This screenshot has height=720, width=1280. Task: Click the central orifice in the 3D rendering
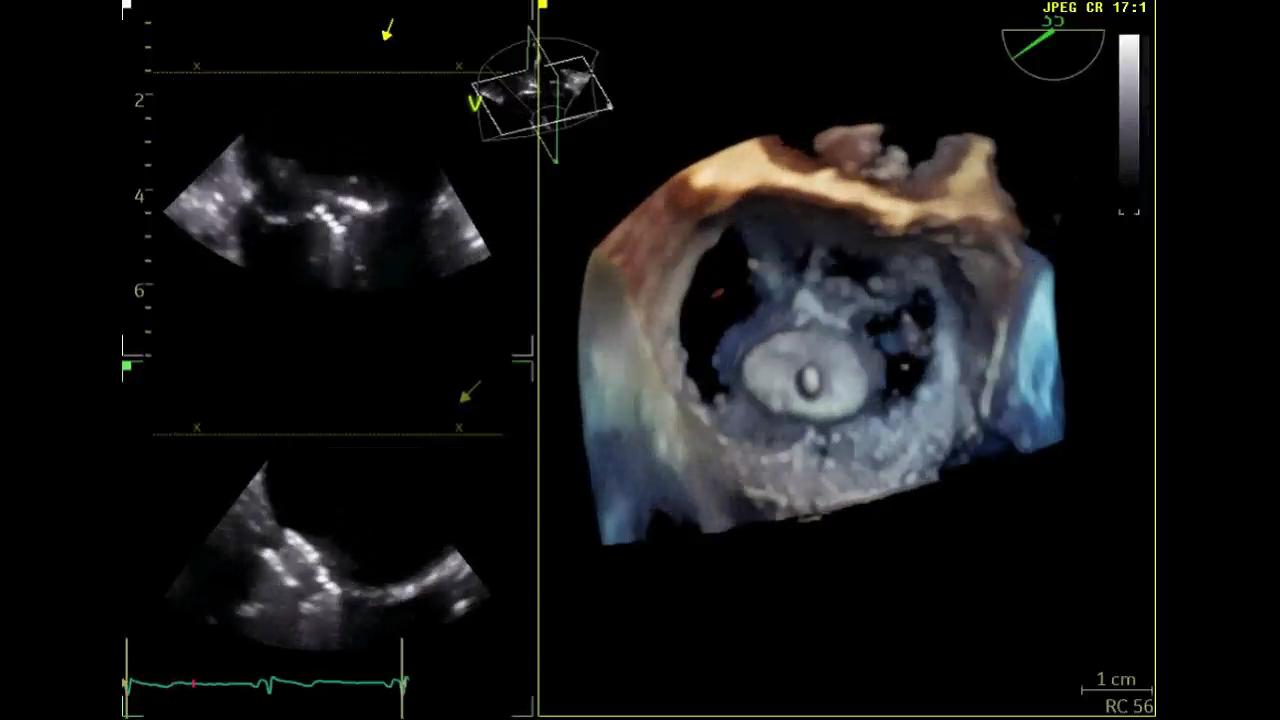pos(808,380)
